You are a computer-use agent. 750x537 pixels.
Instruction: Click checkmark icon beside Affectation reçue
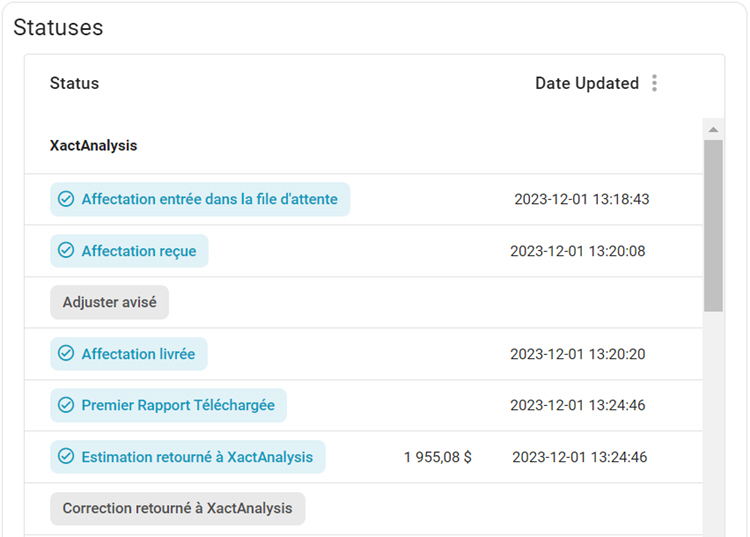pyautogui.click(x=66, y=251)
